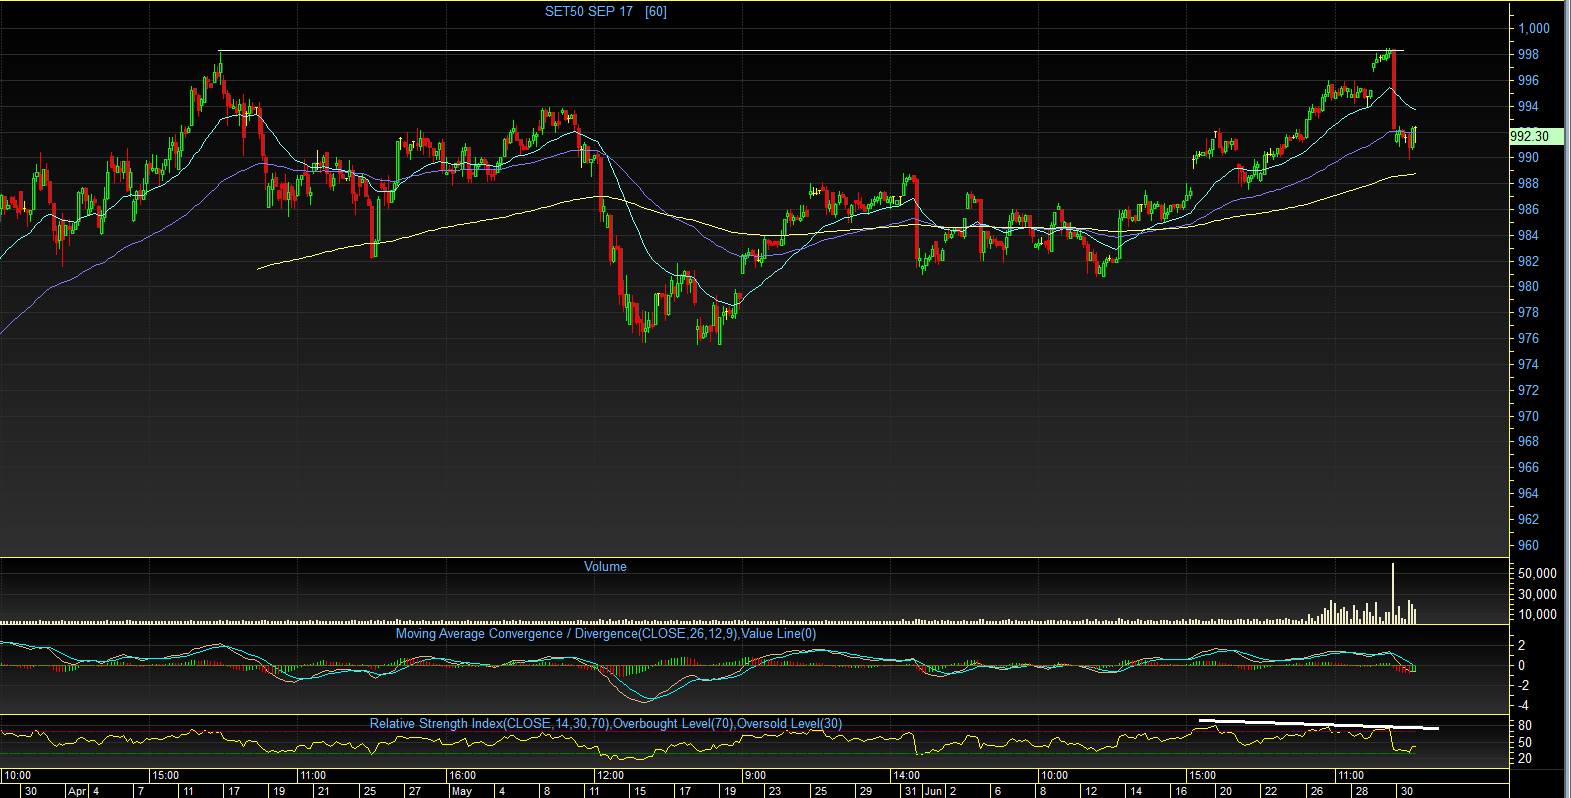Viewport: 1571px width, 798px height.
Task: Select the 14:00 time axis label
Action: [906, 775]
